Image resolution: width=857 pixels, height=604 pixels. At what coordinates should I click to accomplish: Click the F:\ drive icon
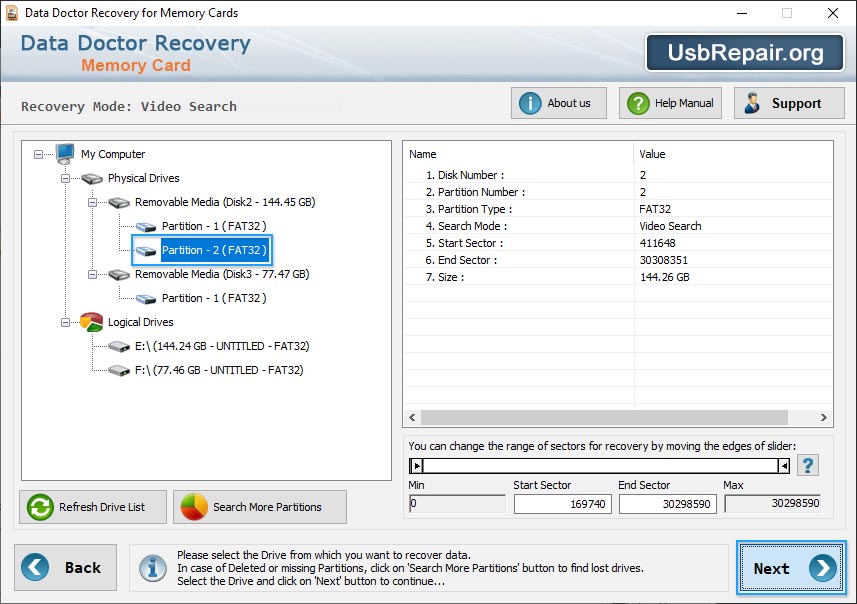pyautogui.click(x=119, y=371)
